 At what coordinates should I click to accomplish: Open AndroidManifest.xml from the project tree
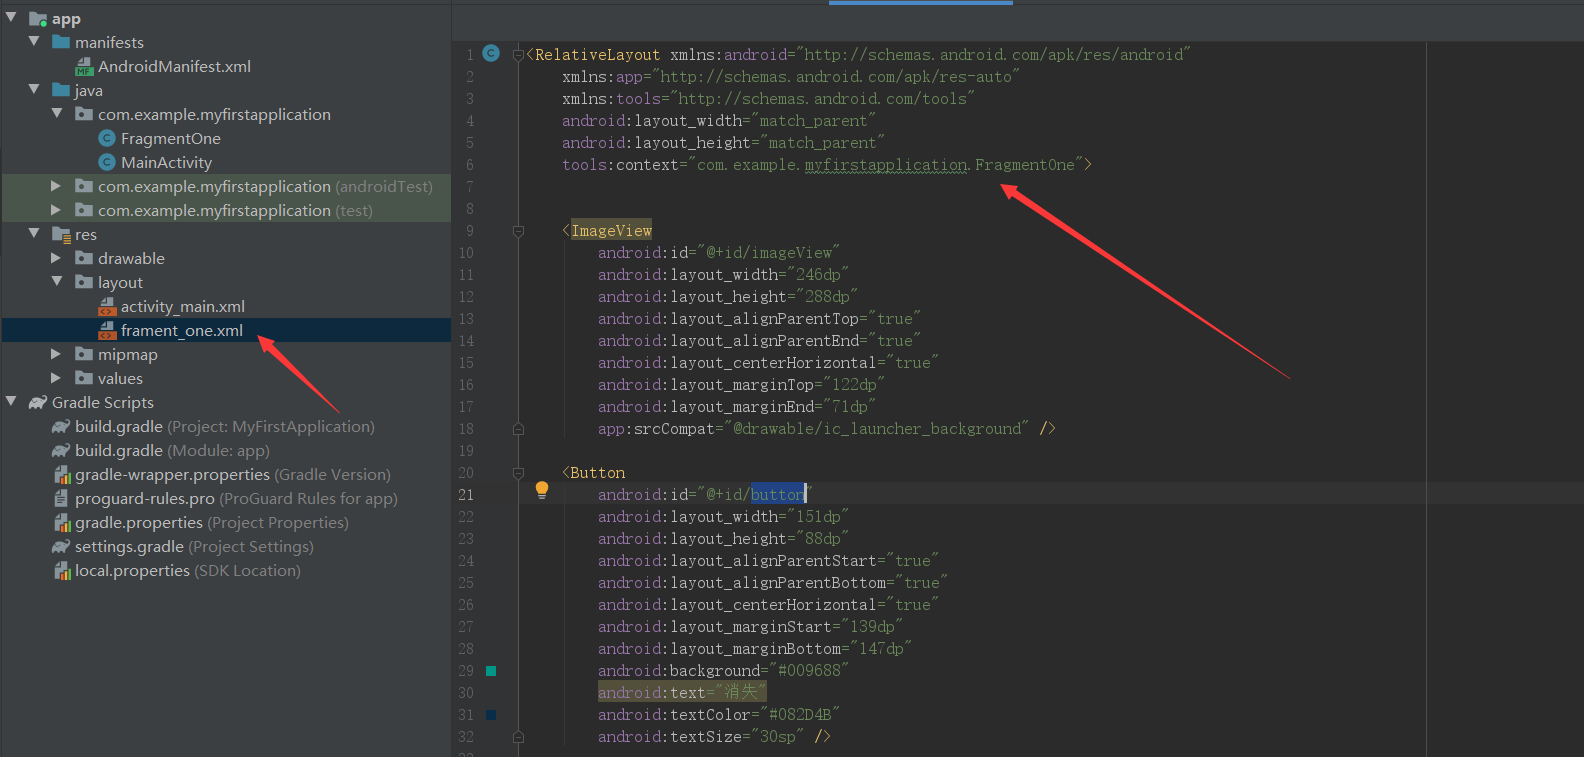[174, 67]
